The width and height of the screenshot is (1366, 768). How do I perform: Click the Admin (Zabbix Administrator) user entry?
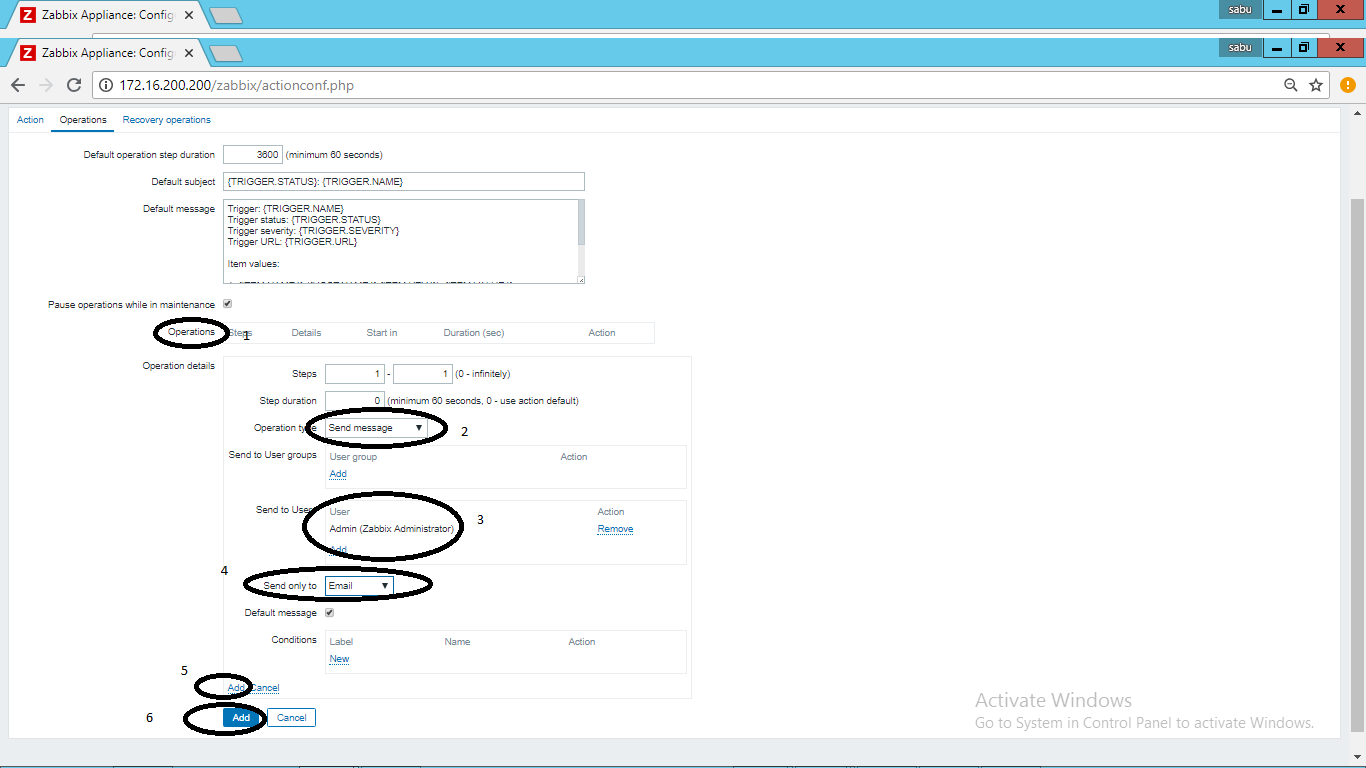[x=392, y=529]
